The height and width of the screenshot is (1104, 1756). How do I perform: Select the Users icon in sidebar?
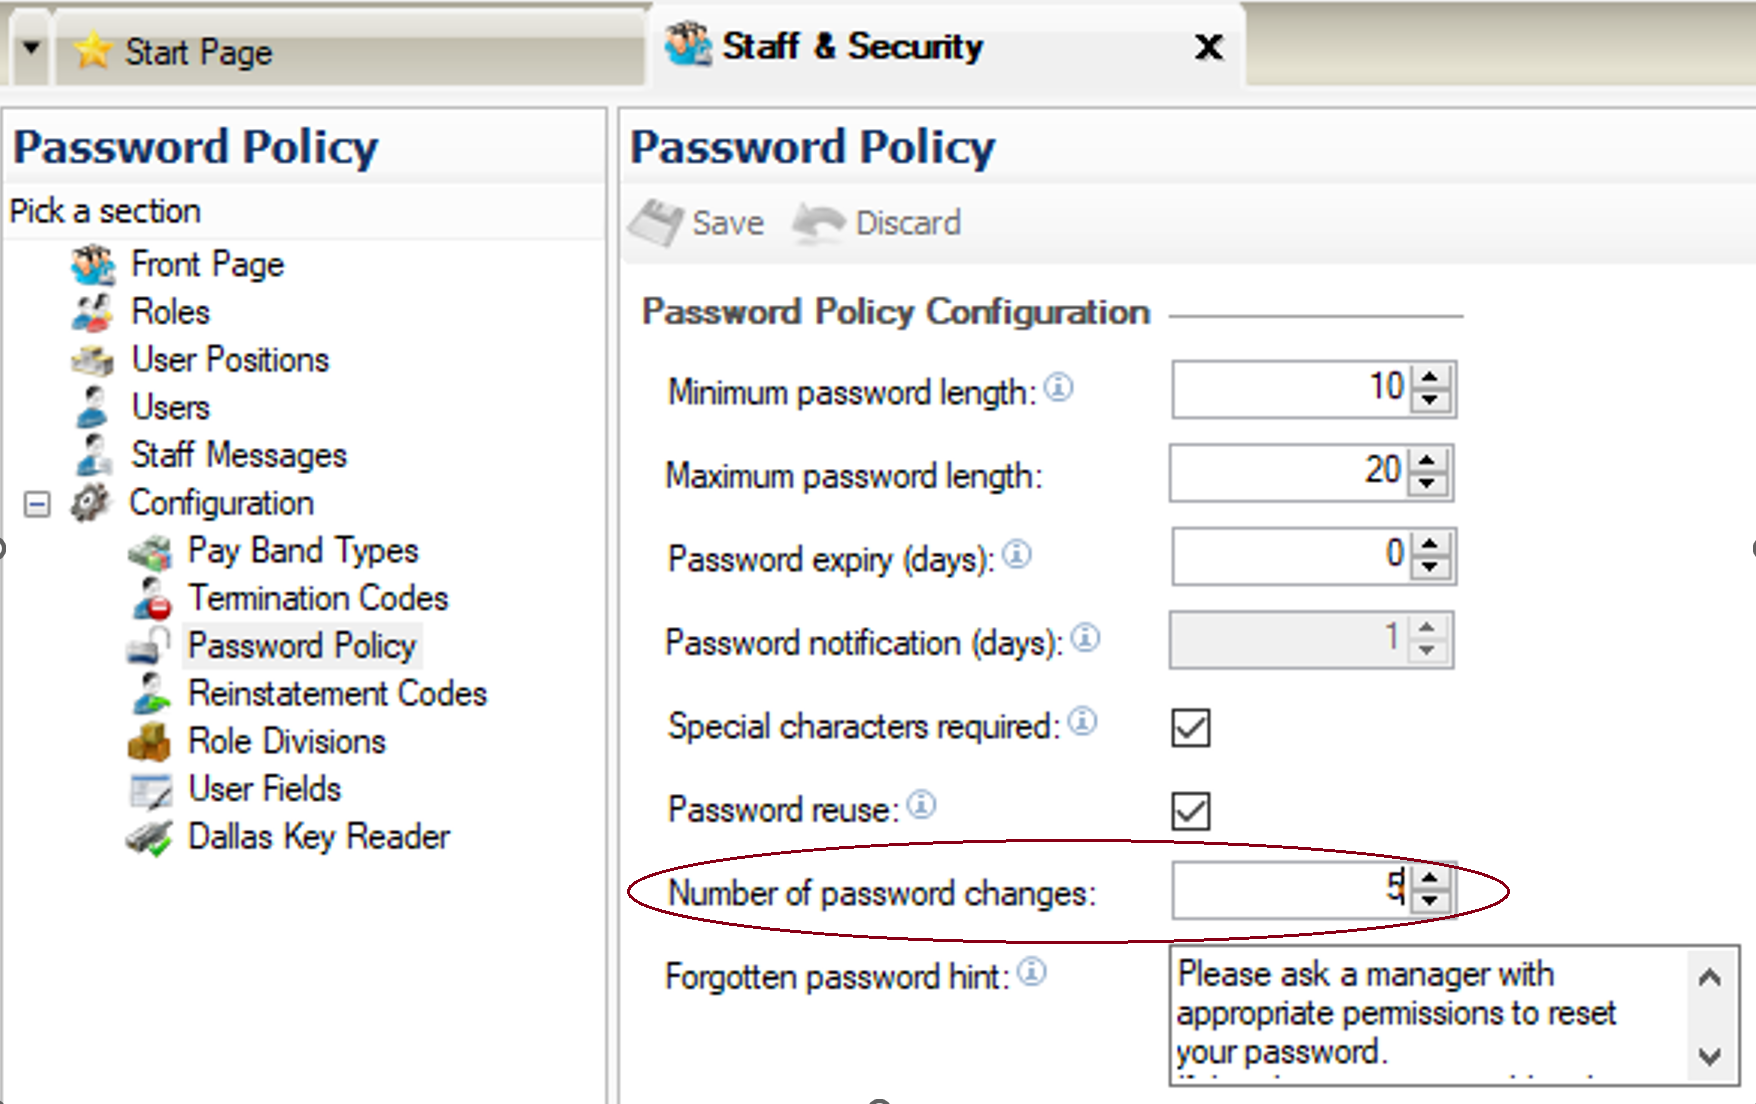point(92,407)
